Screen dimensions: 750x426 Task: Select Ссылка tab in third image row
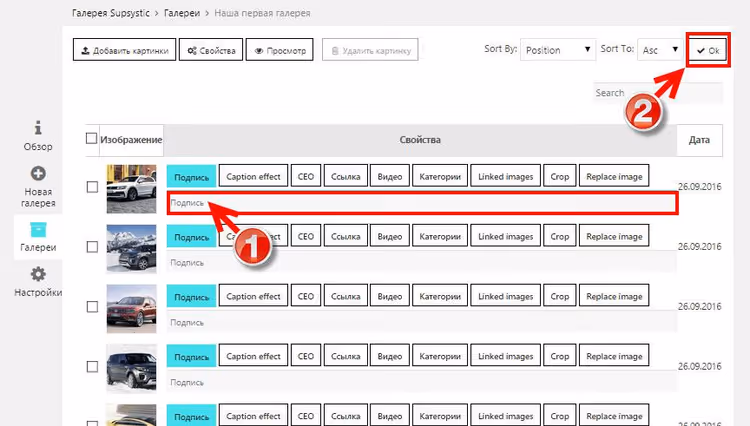[x=346, y=296]
